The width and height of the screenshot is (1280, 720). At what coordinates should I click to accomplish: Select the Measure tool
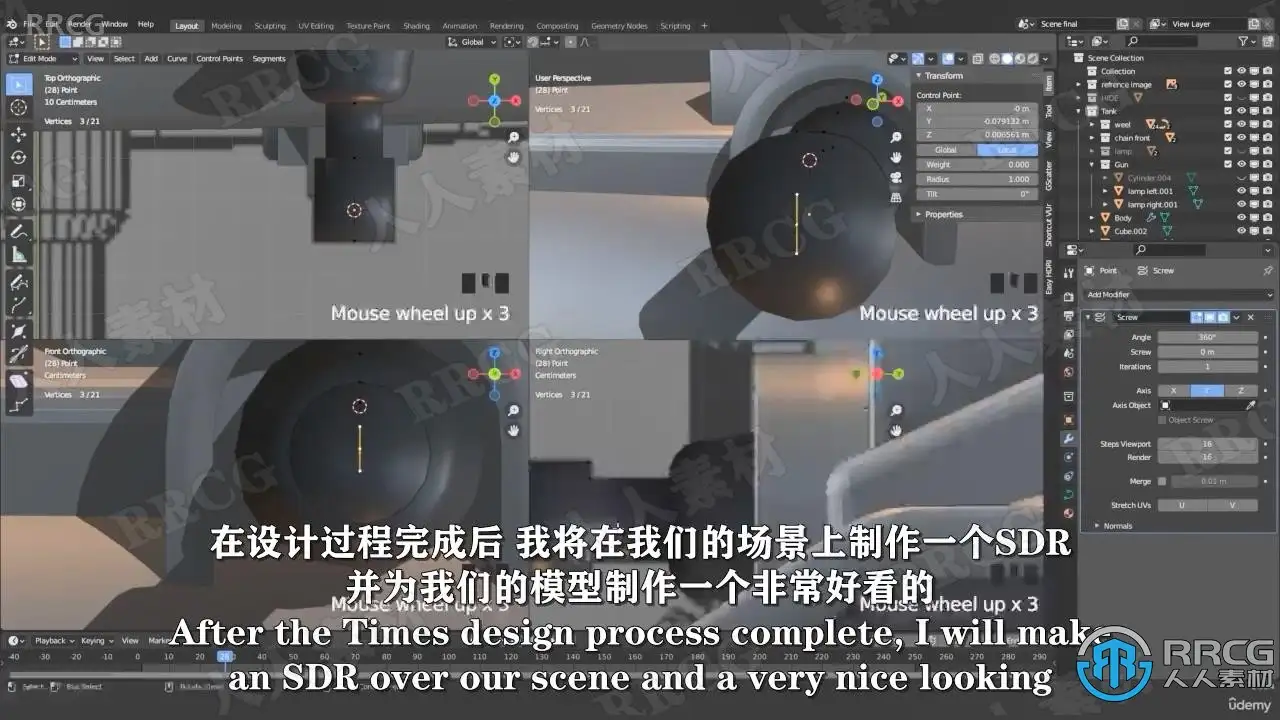tap(18, 255)
